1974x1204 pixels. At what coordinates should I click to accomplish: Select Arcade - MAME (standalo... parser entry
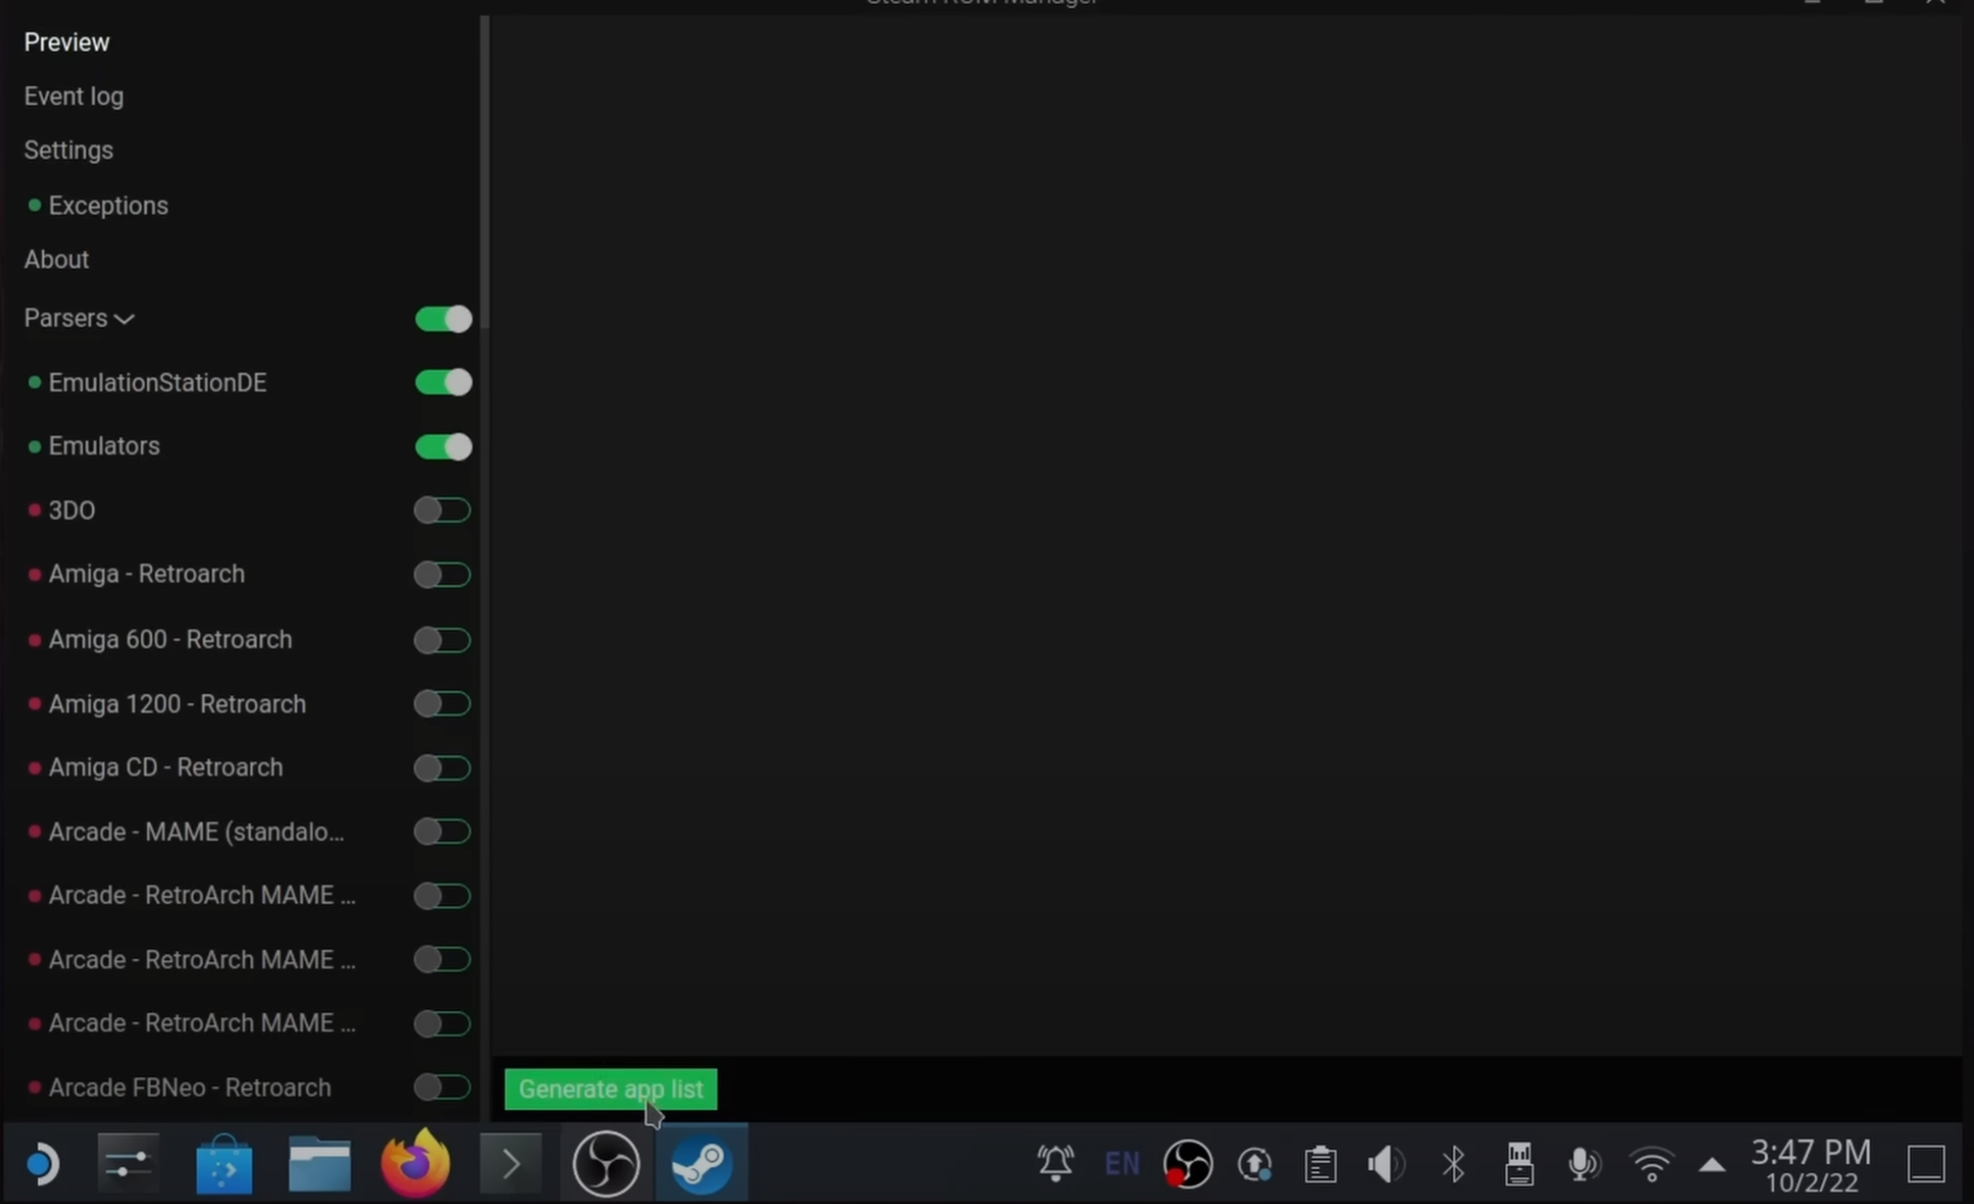pos(196,831)
